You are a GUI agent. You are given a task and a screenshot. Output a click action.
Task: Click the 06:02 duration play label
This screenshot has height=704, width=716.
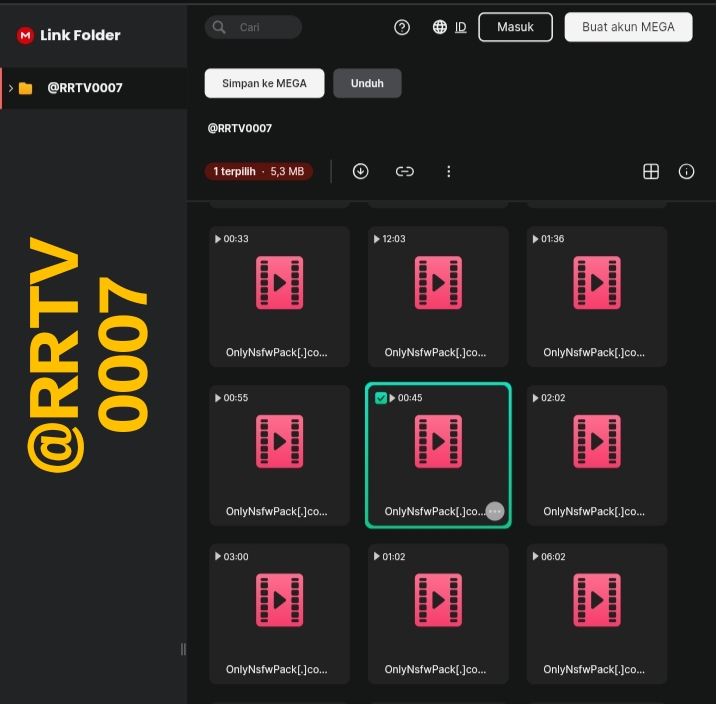[549, 557]
